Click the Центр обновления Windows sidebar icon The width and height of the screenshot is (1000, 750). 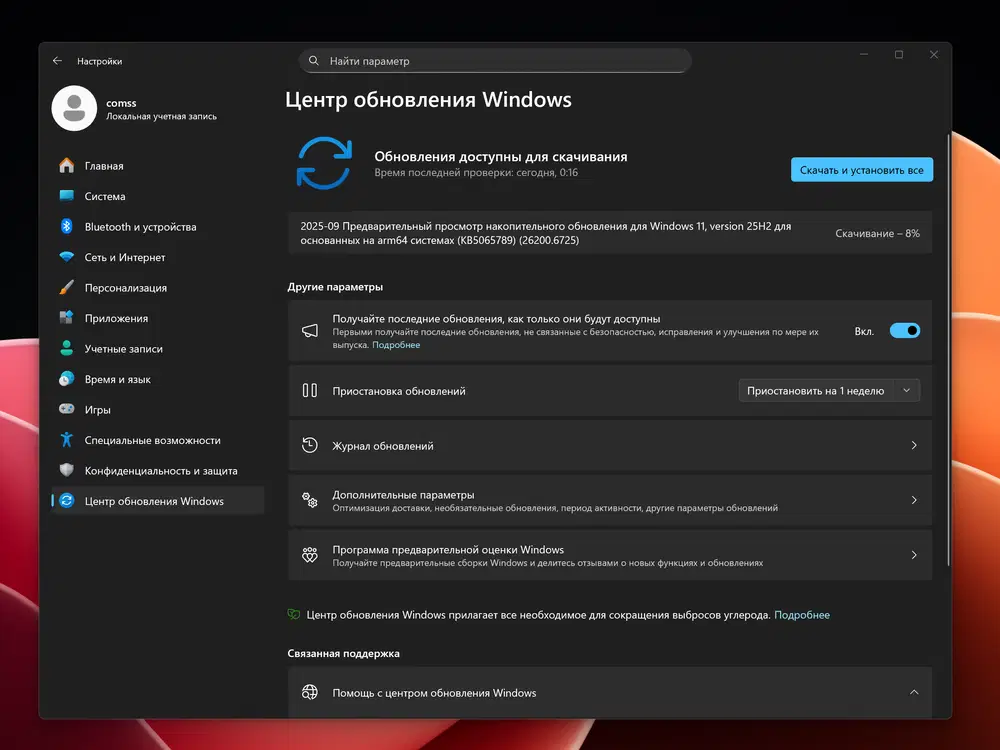pos(66,501)
